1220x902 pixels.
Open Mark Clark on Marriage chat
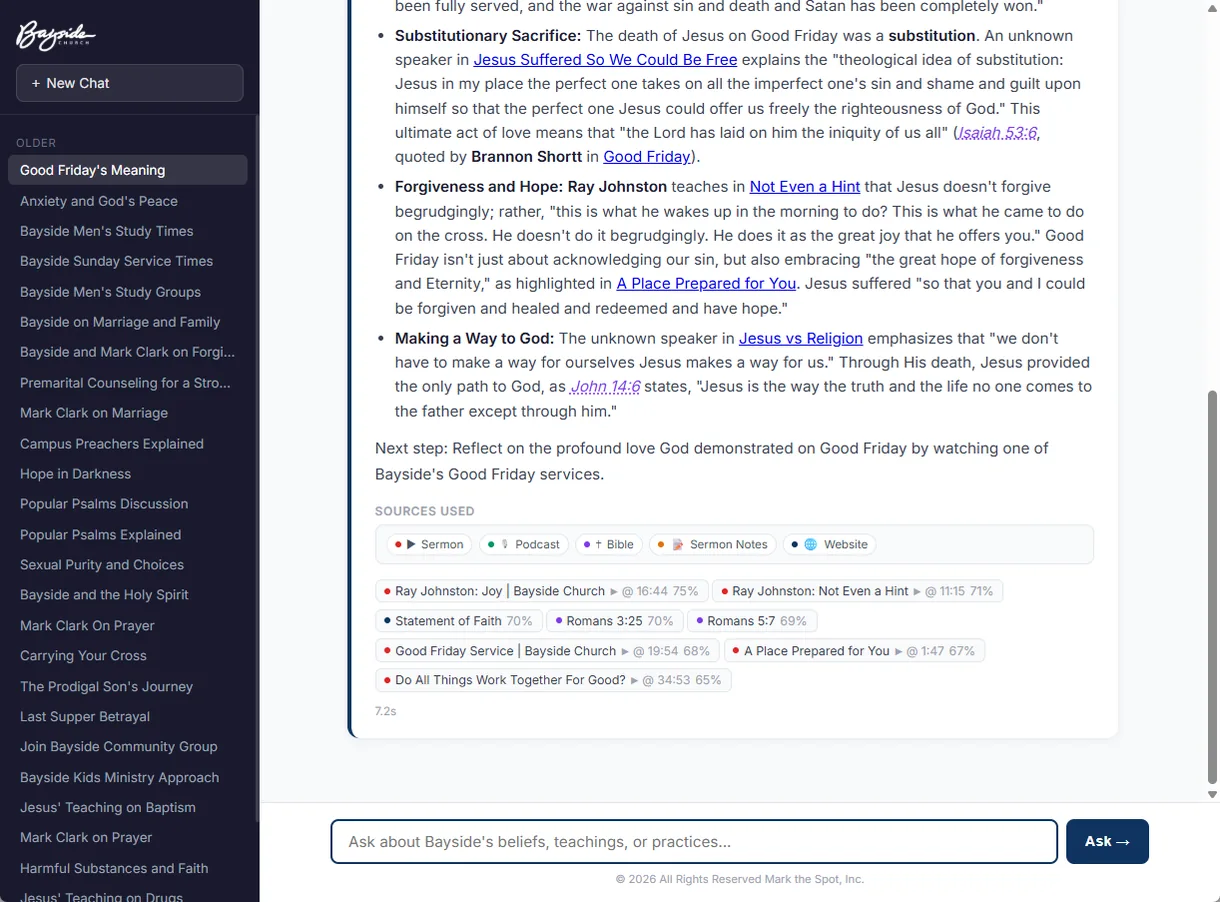(128, 413)
